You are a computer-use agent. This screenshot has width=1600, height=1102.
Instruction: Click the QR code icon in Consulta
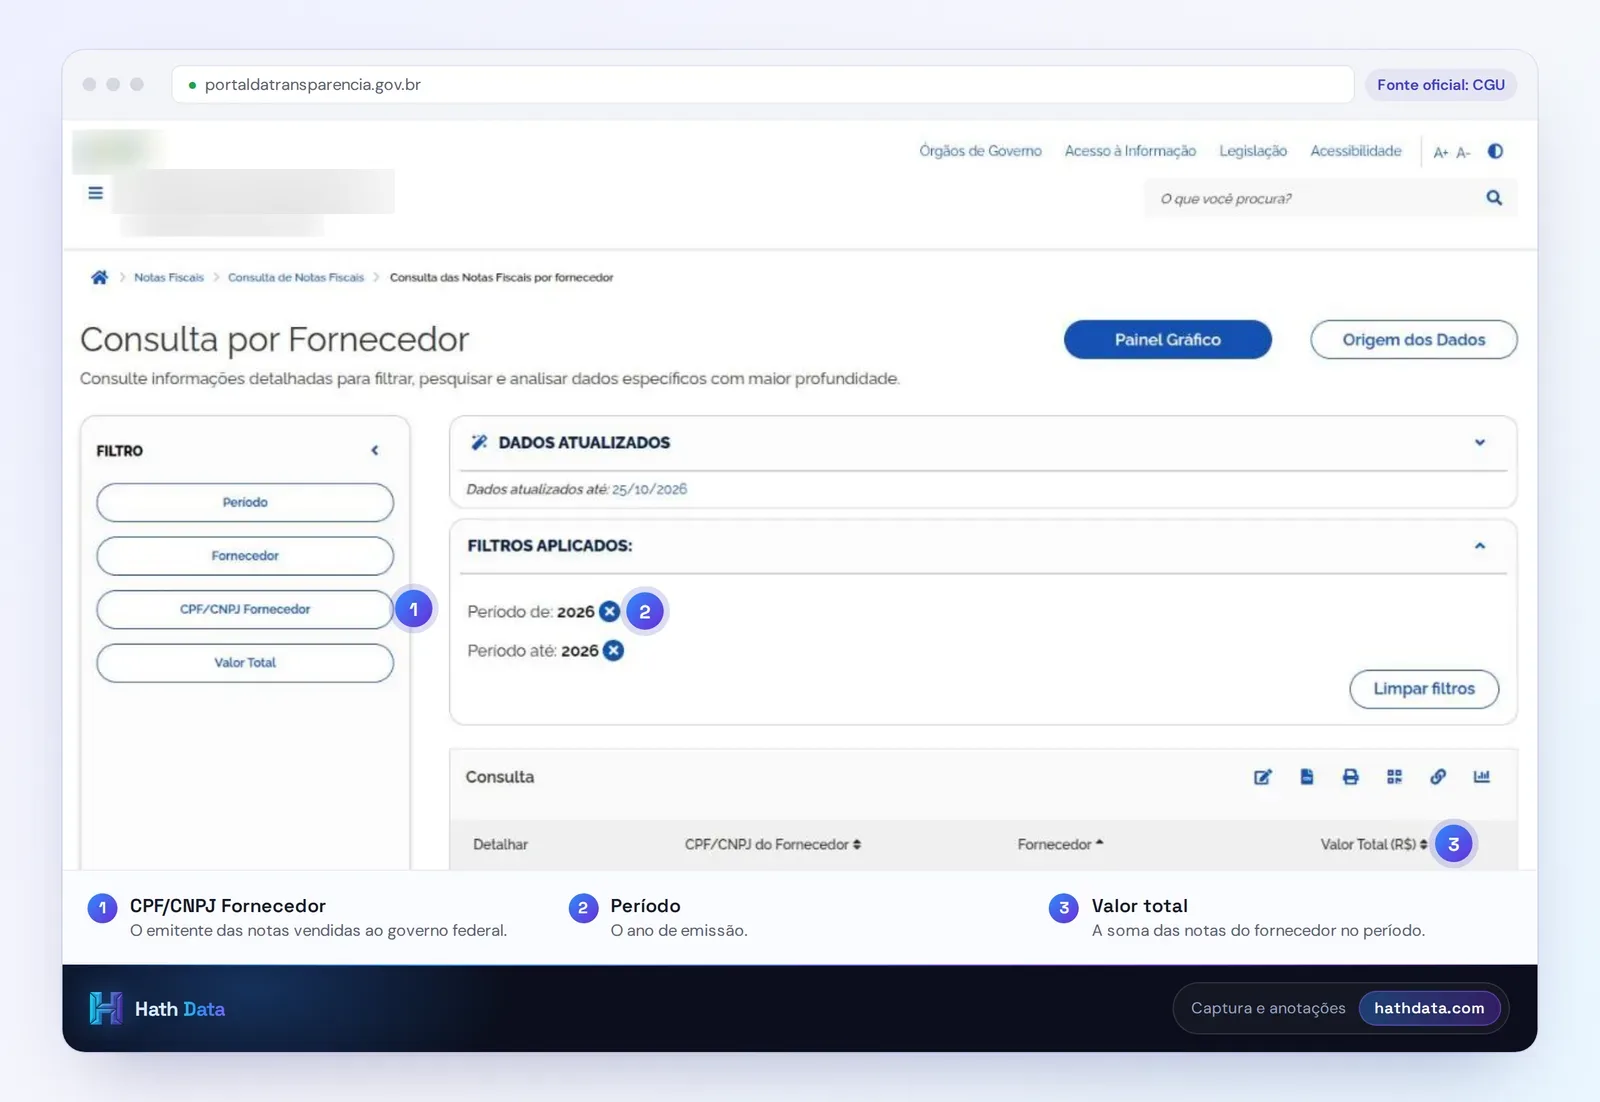pyautogui.click(x=1394, y=777)
